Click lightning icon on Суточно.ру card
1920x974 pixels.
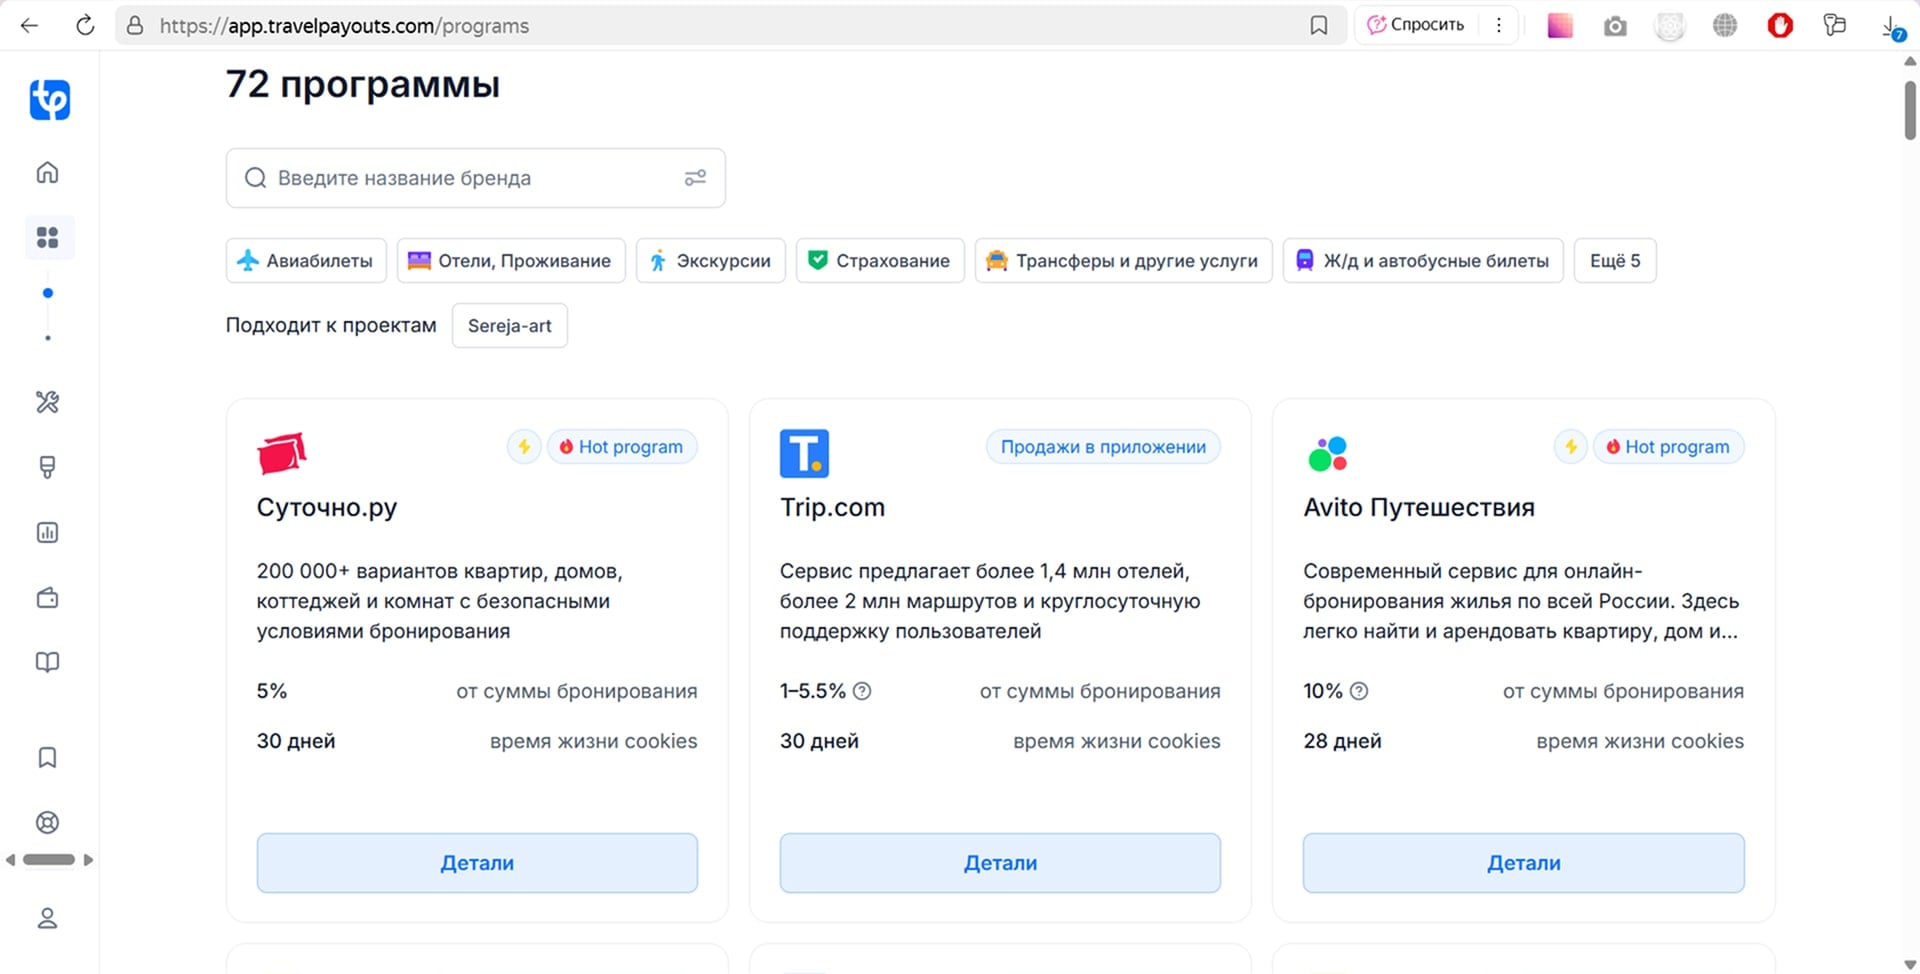(524, 446)
